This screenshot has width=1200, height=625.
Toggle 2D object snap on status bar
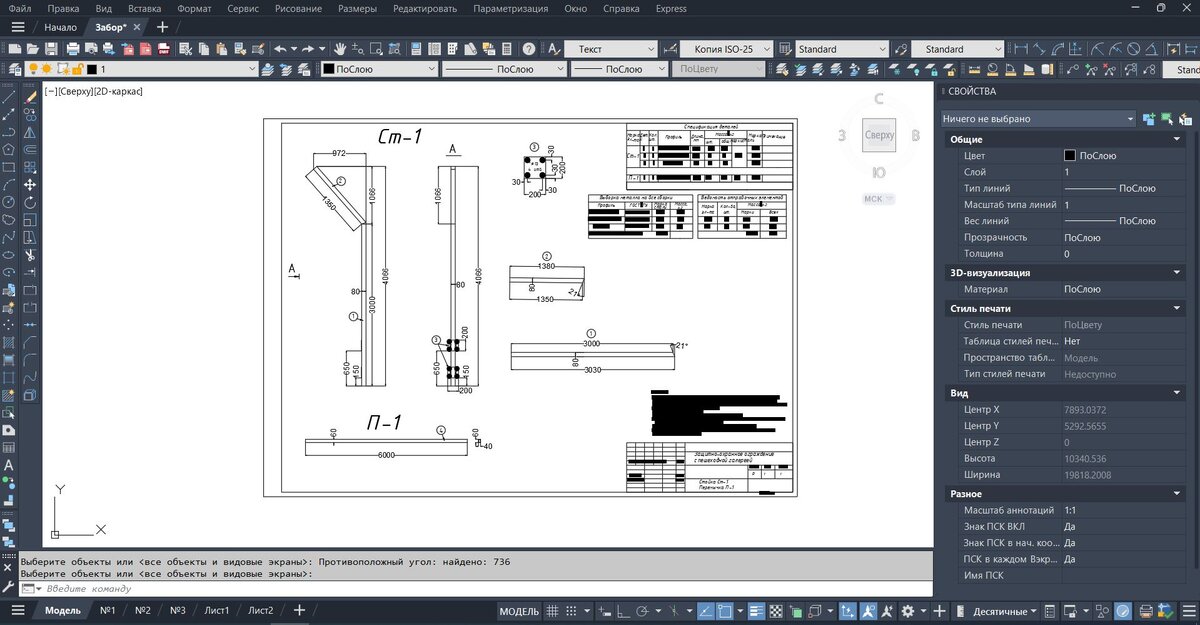tap(726, 611)
